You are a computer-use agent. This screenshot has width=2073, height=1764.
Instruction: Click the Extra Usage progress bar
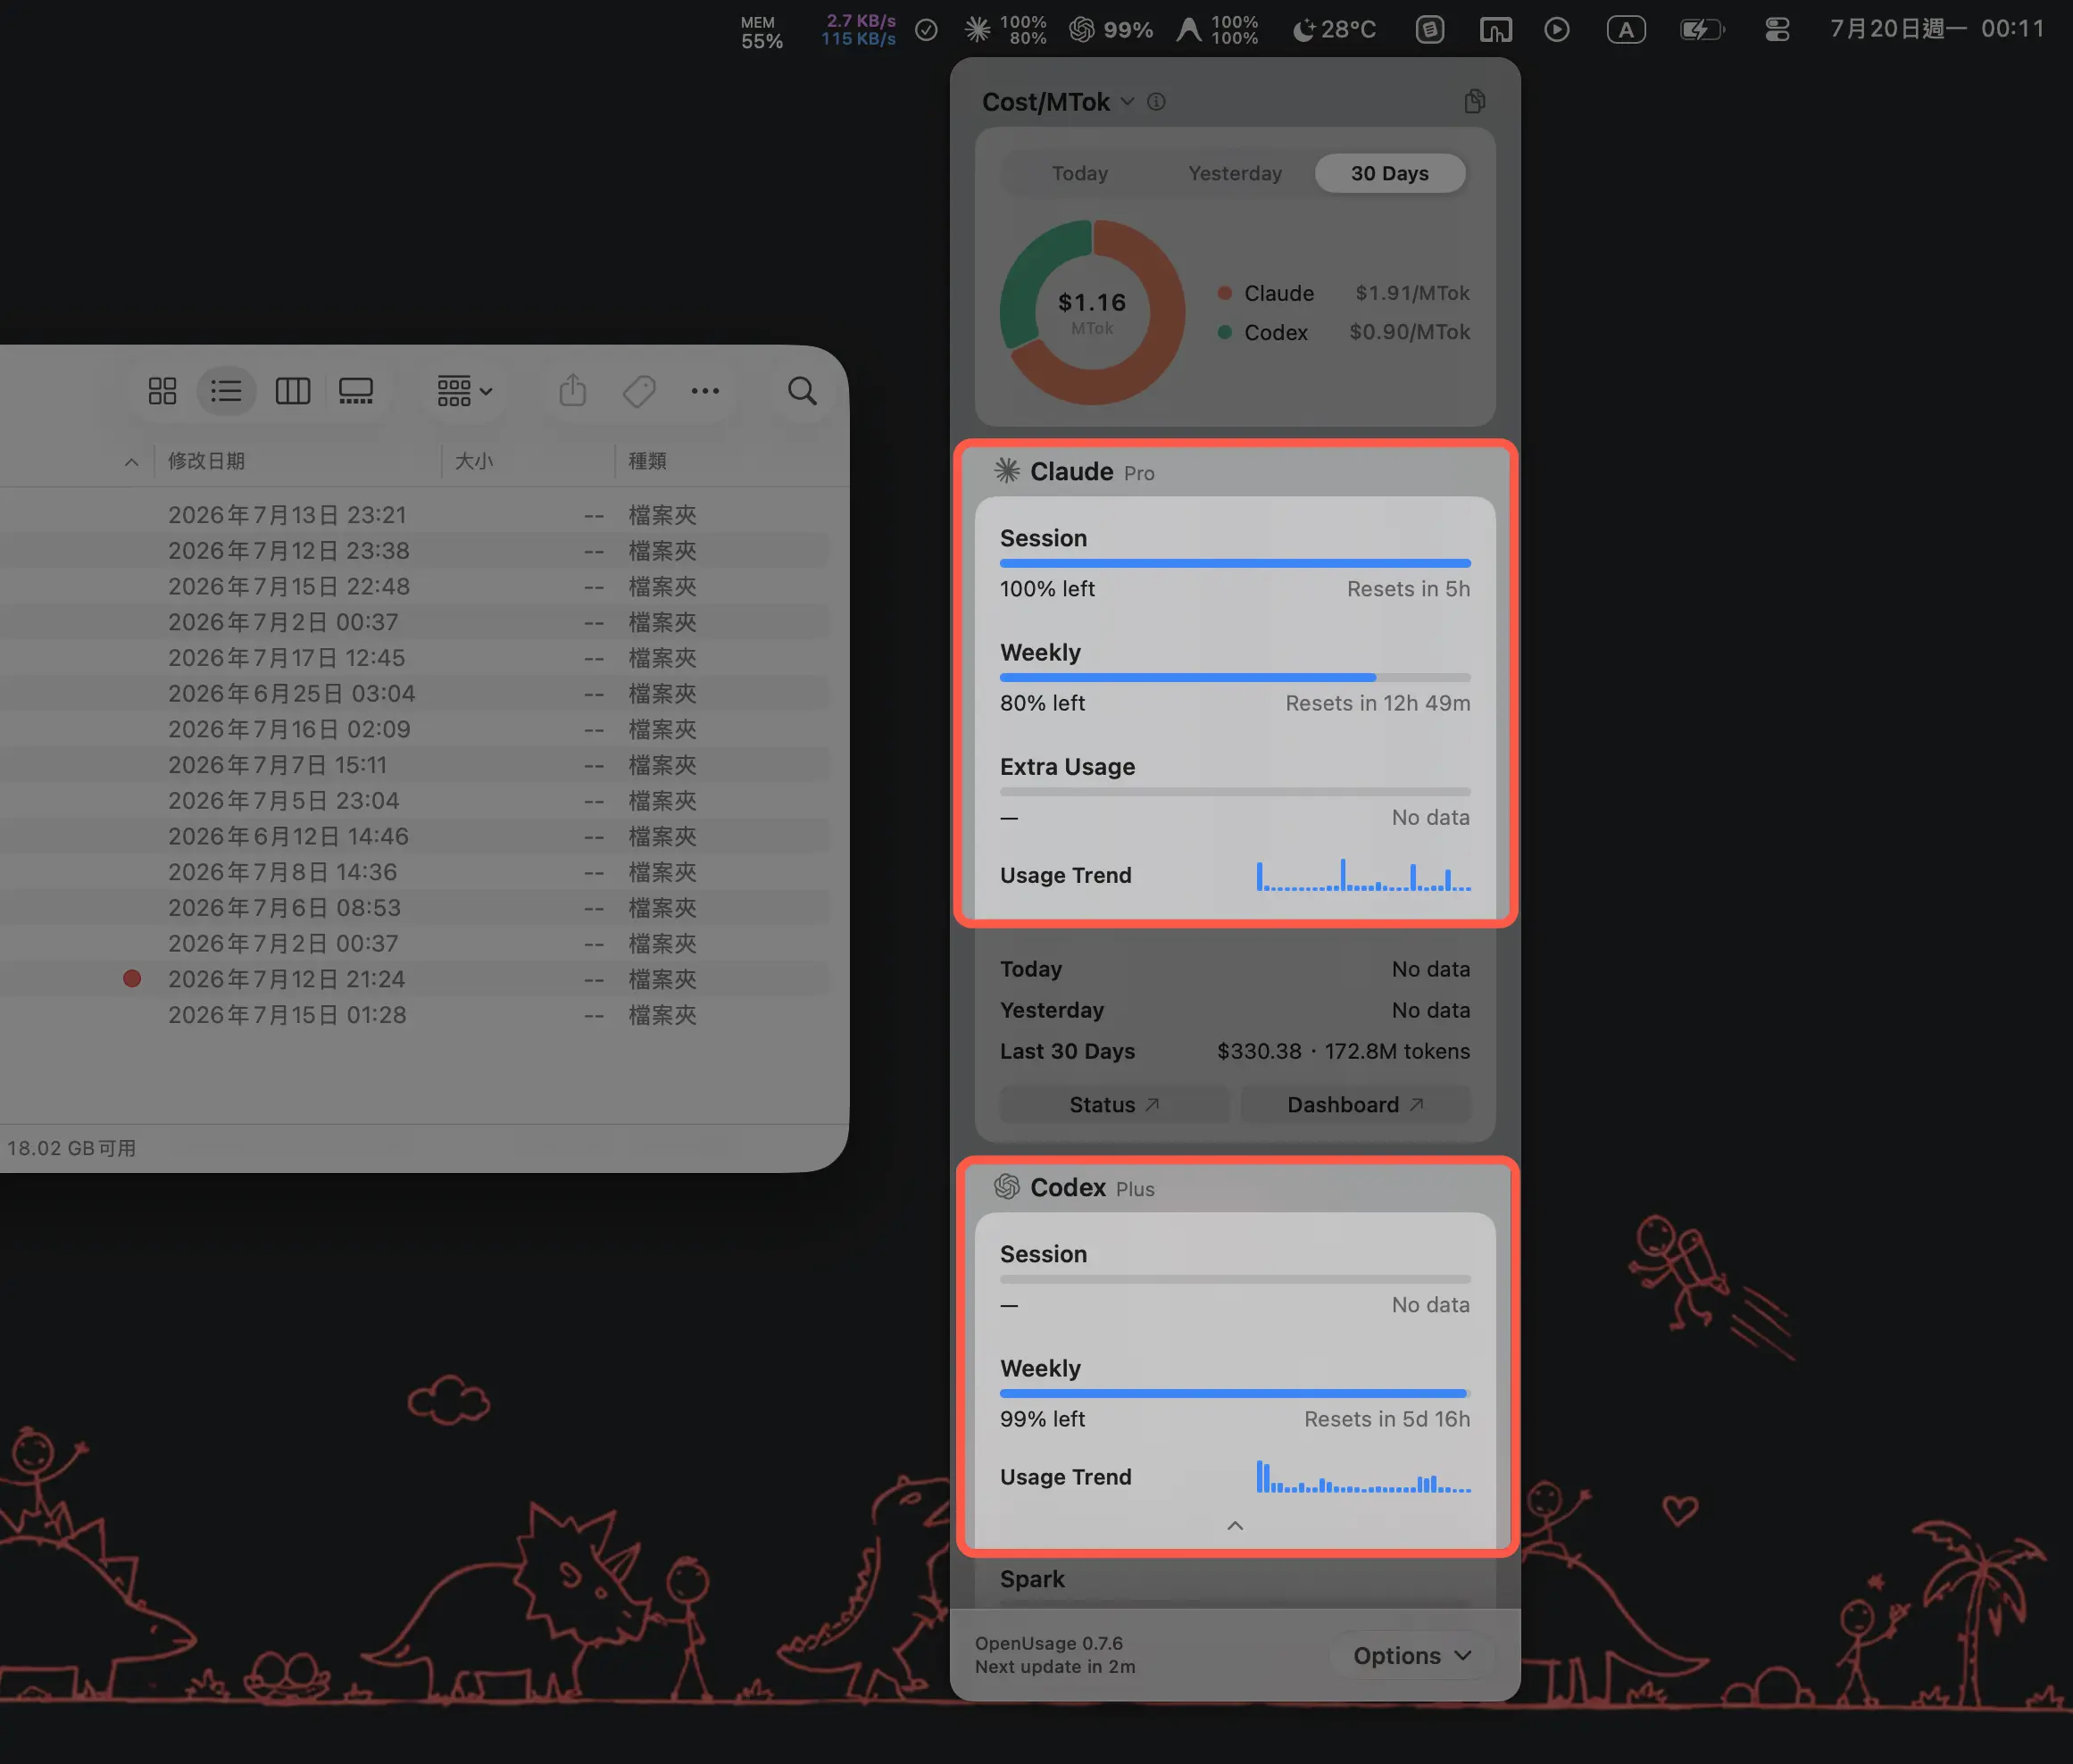pyautogui.click(x=1235, y=792)
